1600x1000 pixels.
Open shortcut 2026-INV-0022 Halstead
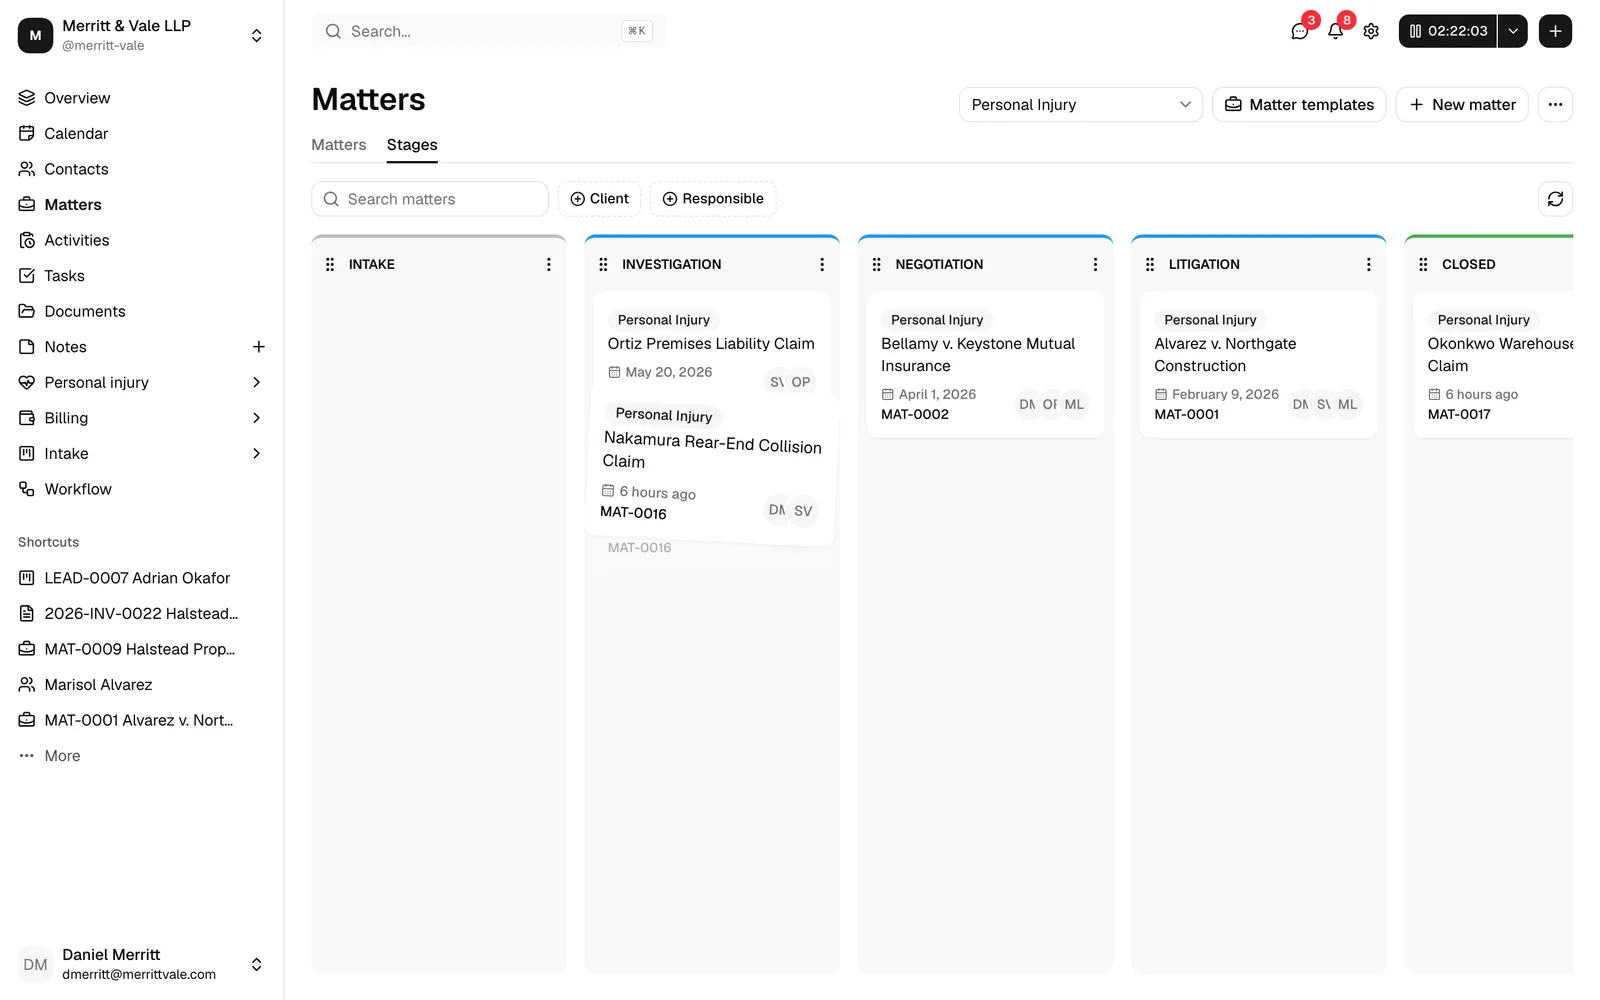(141, 614)
